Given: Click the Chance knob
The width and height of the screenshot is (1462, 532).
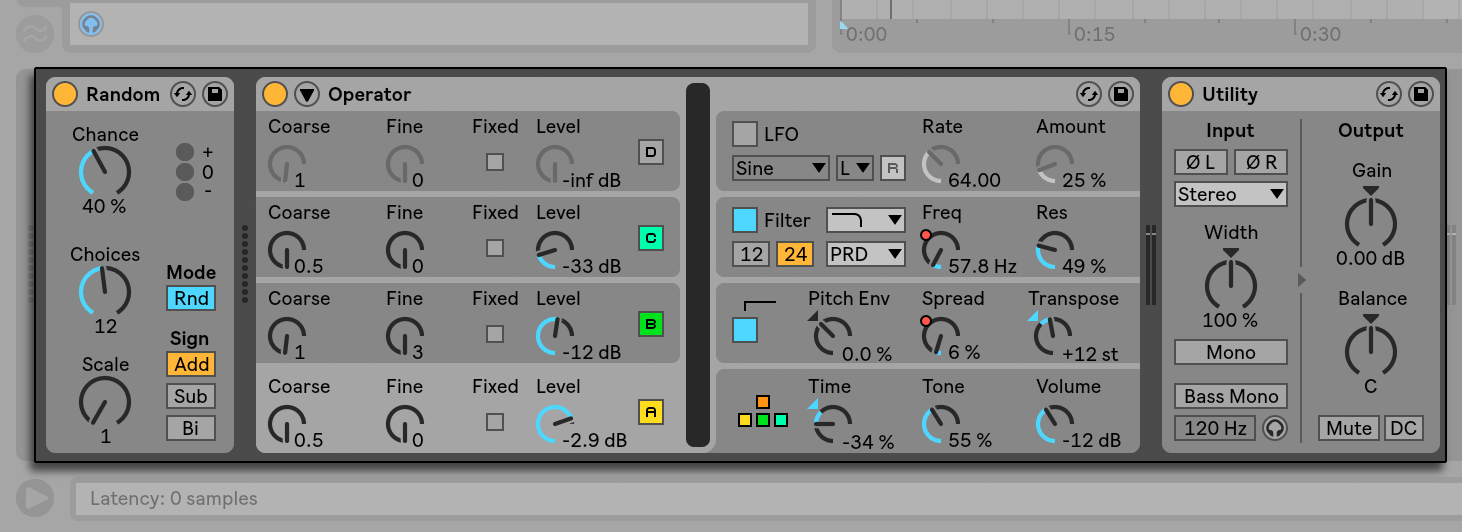Looking at the screenshot, I should click(105, 171).
